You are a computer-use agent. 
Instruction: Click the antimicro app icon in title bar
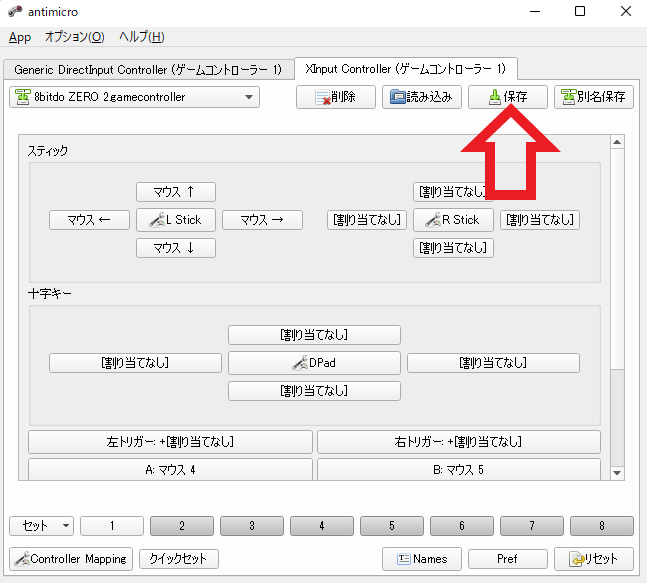[x=15, y=12]
